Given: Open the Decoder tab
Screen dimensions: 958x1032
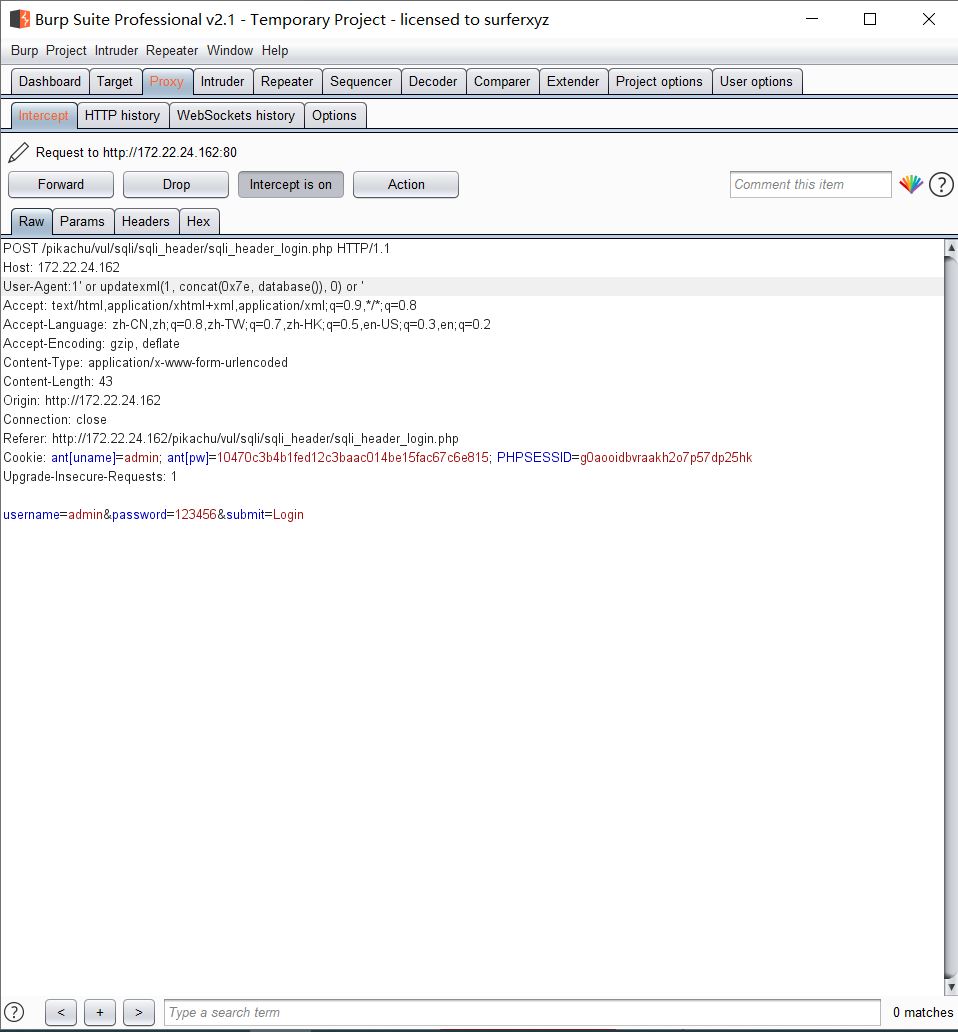Looking at the screenshot, I should (x=433, y=82).
